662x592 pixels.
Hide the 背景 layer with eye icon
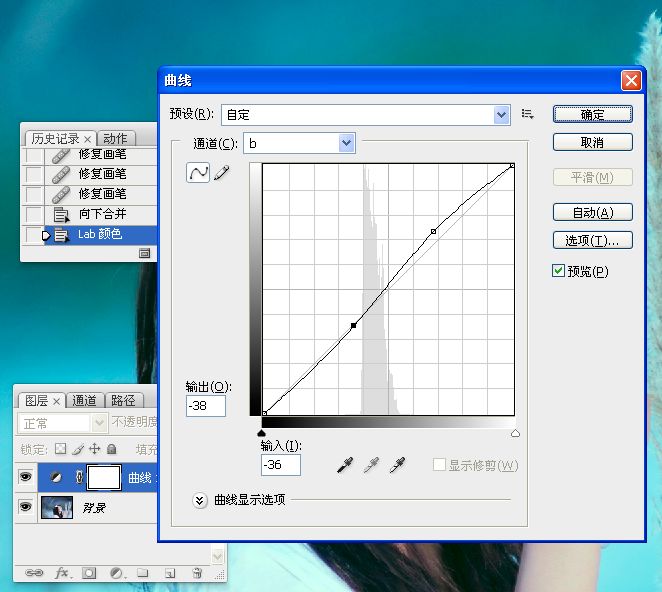[x=25, y=508]
